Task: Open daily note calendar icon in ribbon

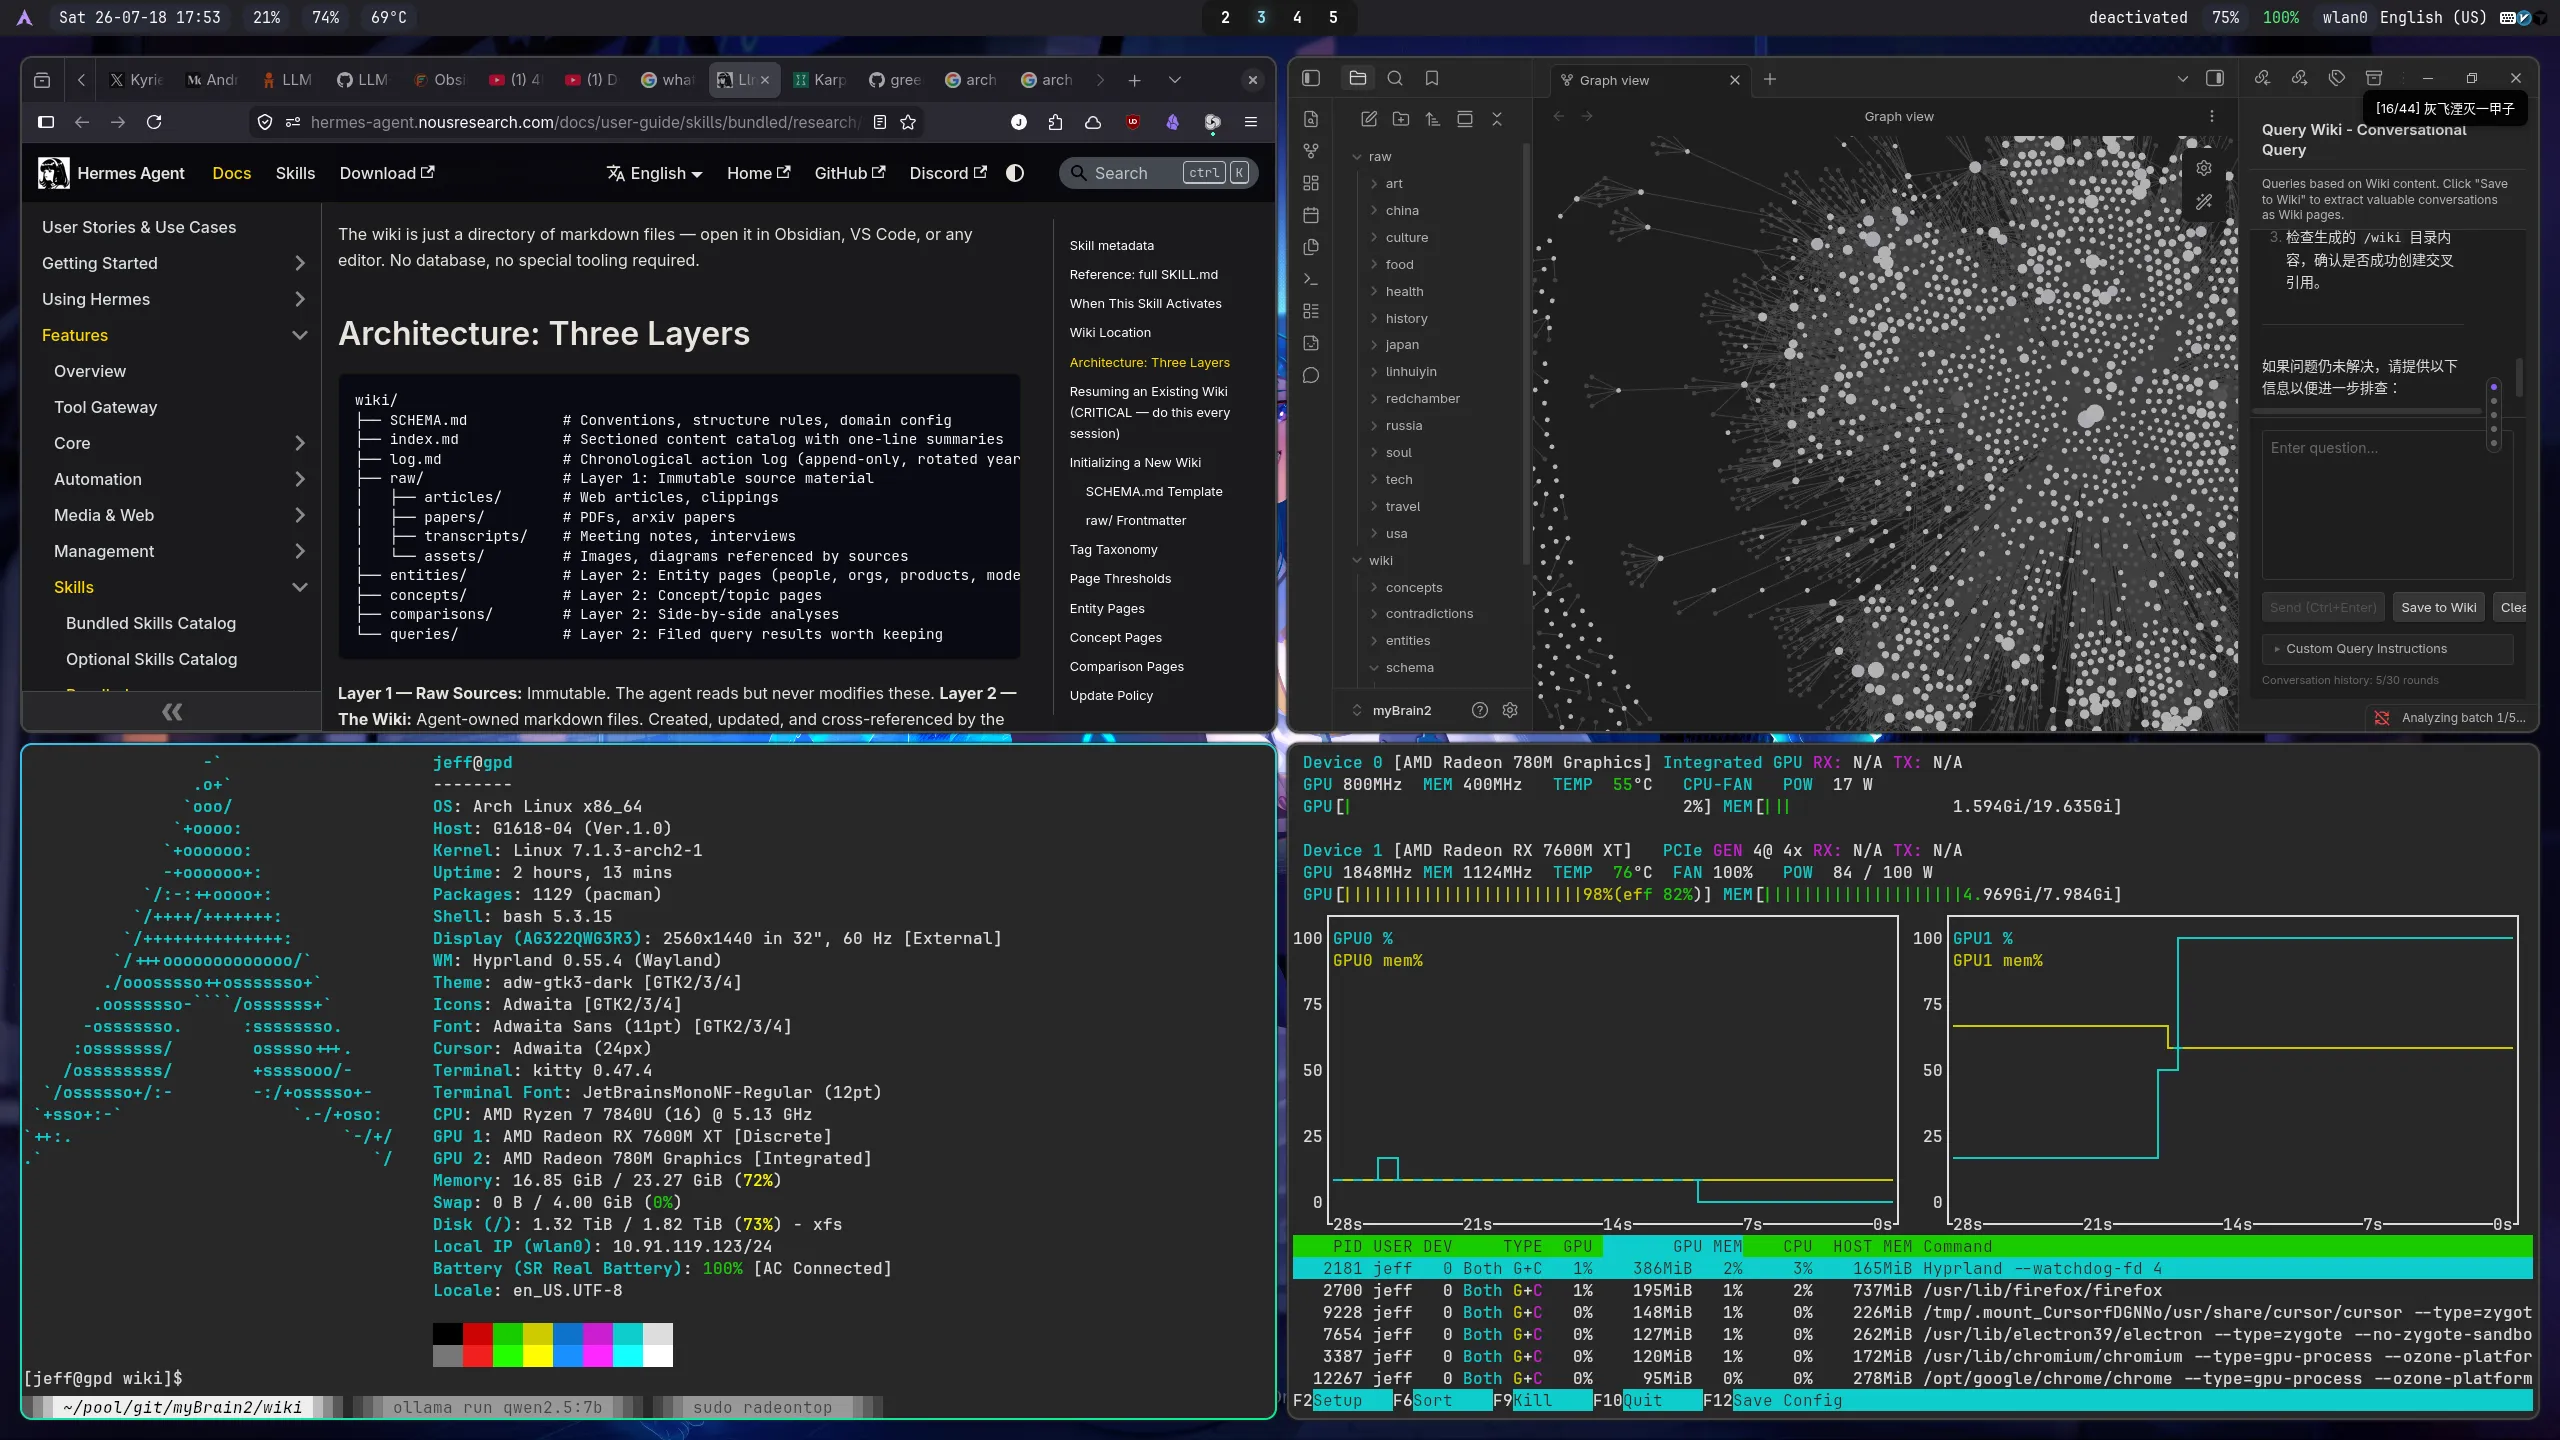Action: coord(1311,215)
